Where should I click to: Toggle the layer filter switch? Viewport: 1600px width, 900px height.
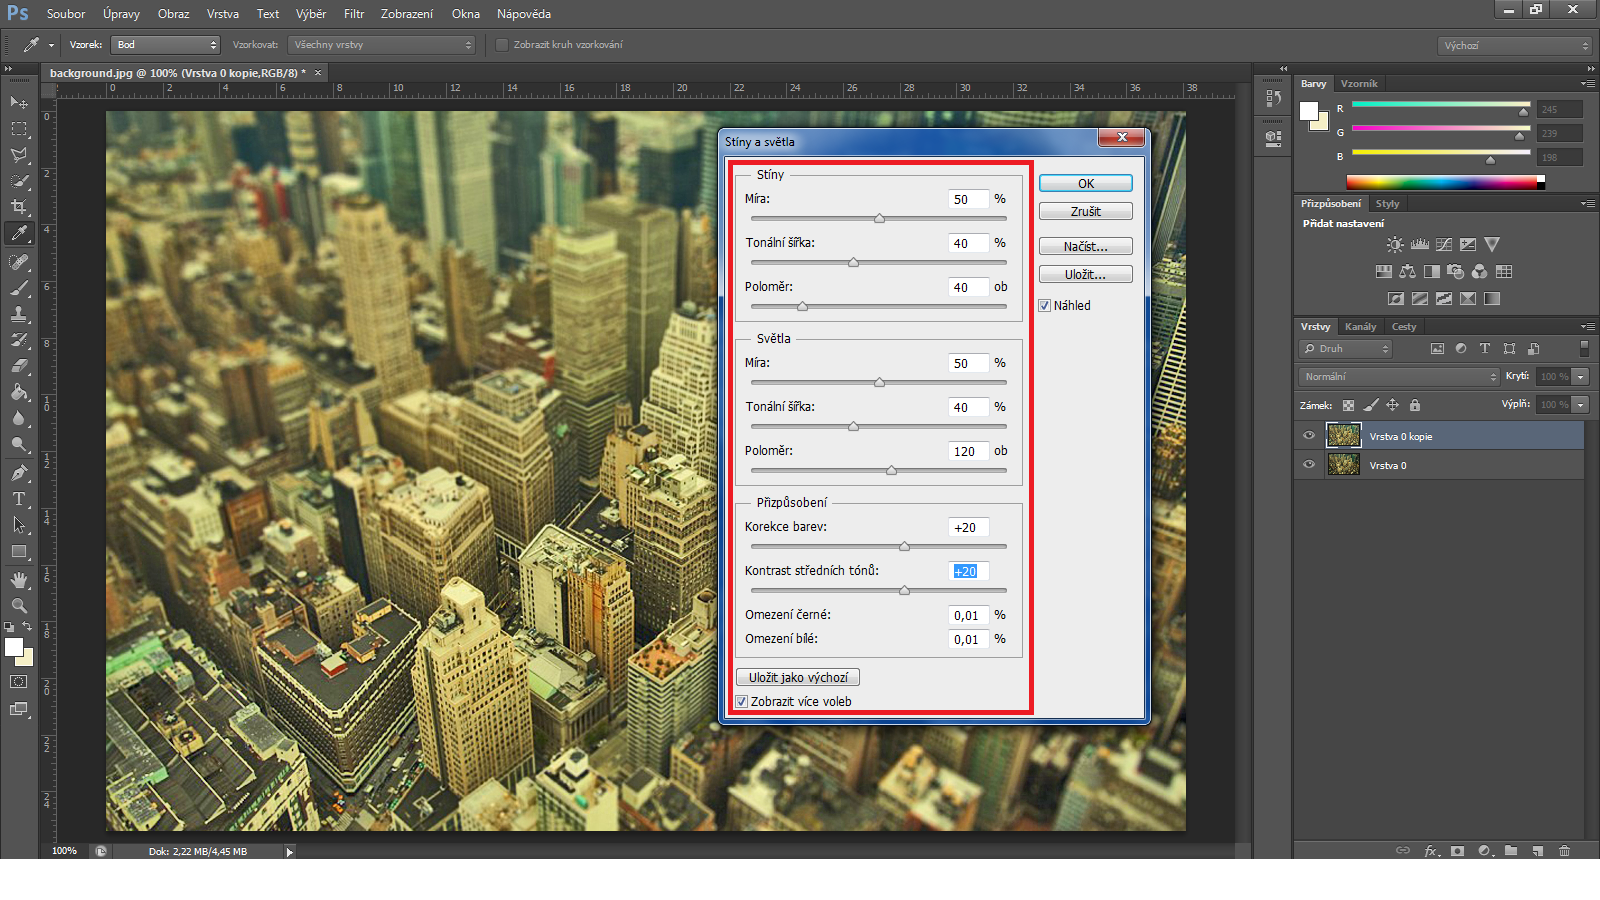click(1584, 348)
